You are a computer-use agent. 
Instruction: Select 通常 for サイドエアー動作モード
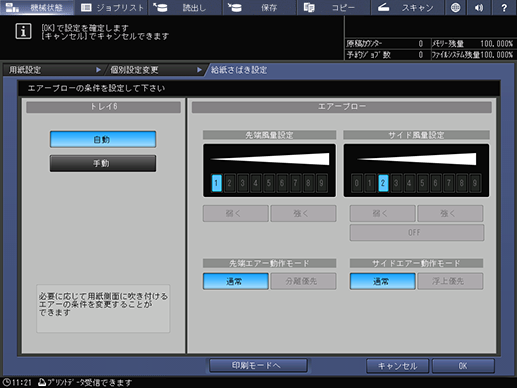click(382, 281)
